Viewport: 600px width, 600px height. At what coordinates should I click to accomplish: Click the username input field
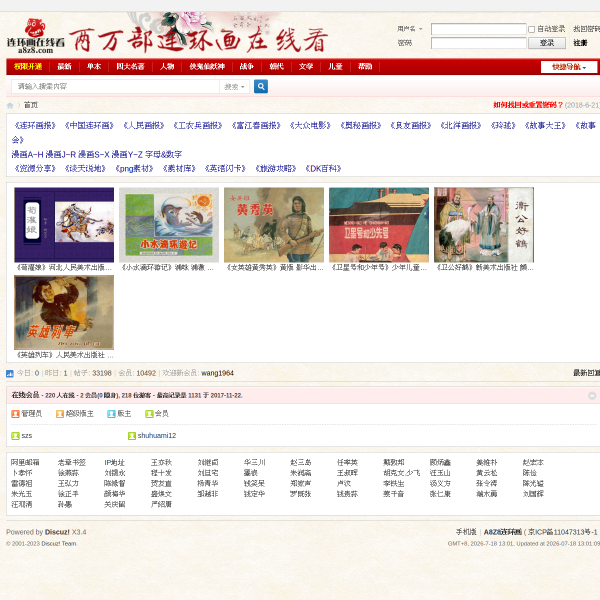point(479,29)
